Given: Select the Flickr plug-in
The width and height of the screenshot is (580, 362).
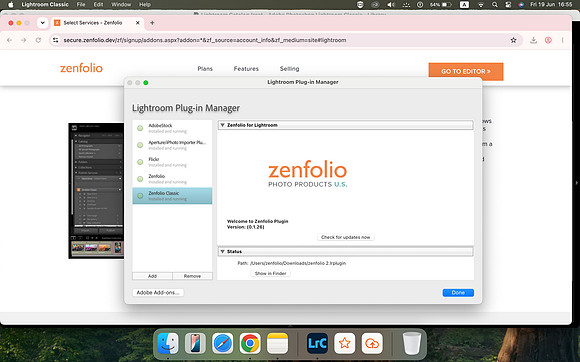Looking at the screenshot, I should [x=172, y=162].
